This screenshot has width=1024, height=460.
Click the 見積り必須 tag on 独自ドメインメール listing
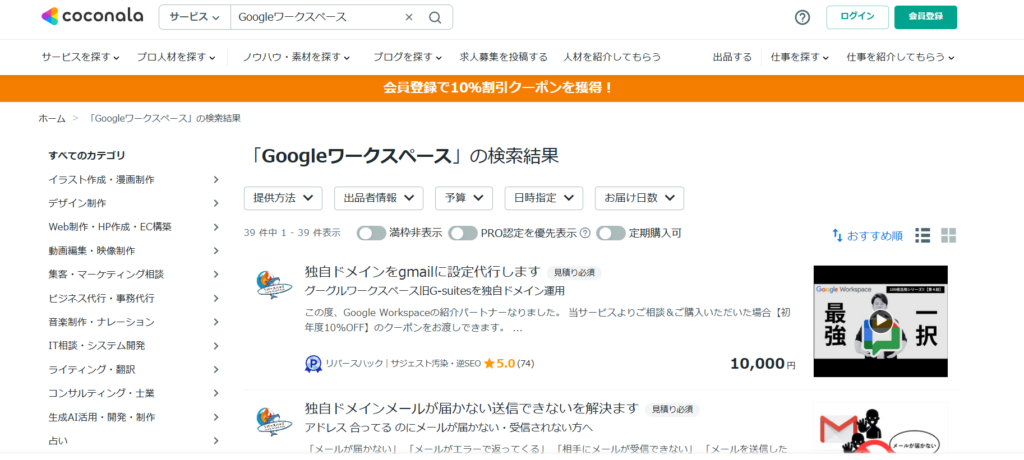coord(672,409)
